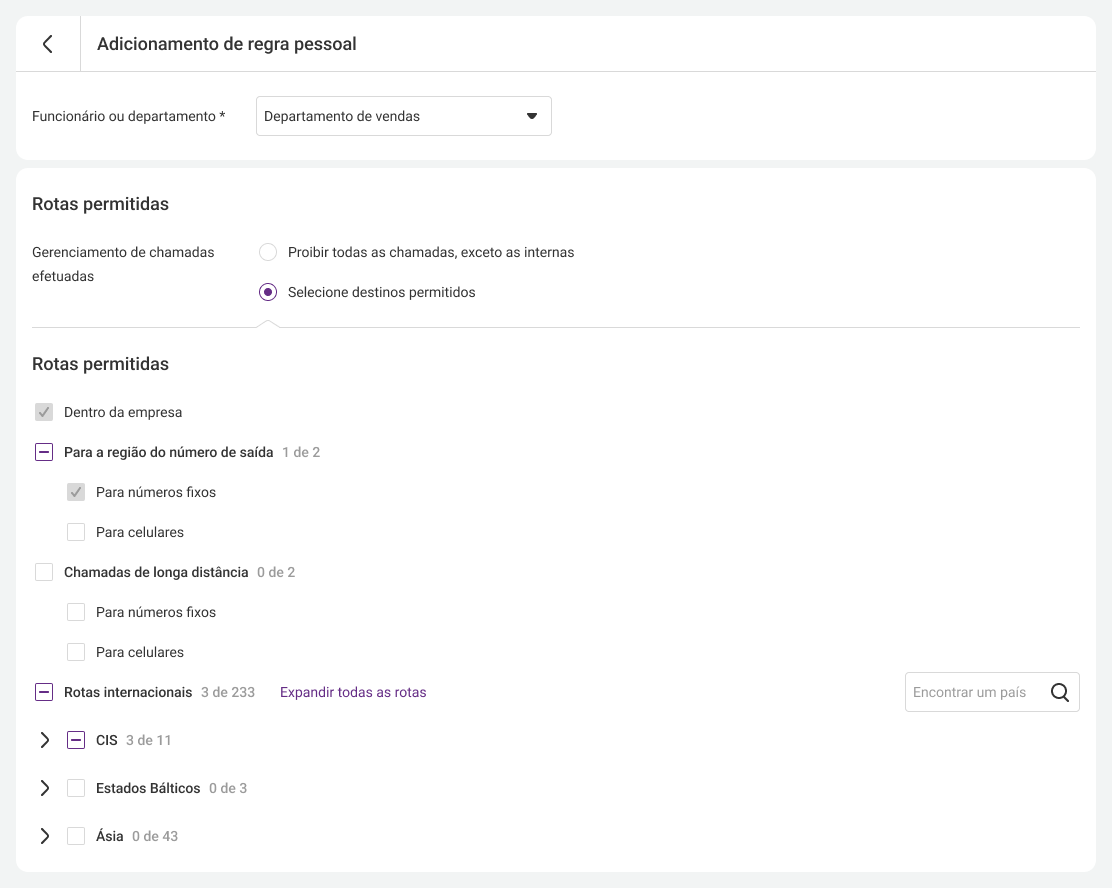
Task: Go back using the left arrow icon
Action: click(x=48, y=44)
